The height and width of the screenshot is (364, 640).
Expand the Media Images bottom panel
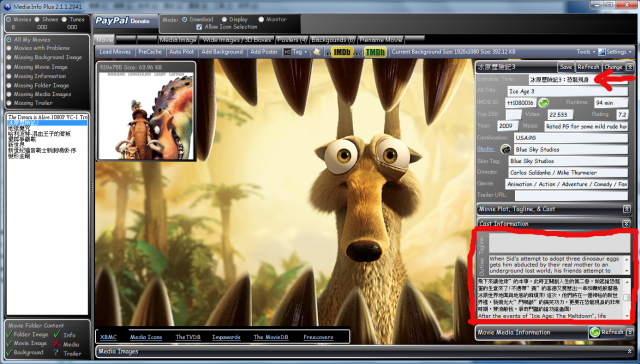tap(630, 351)
